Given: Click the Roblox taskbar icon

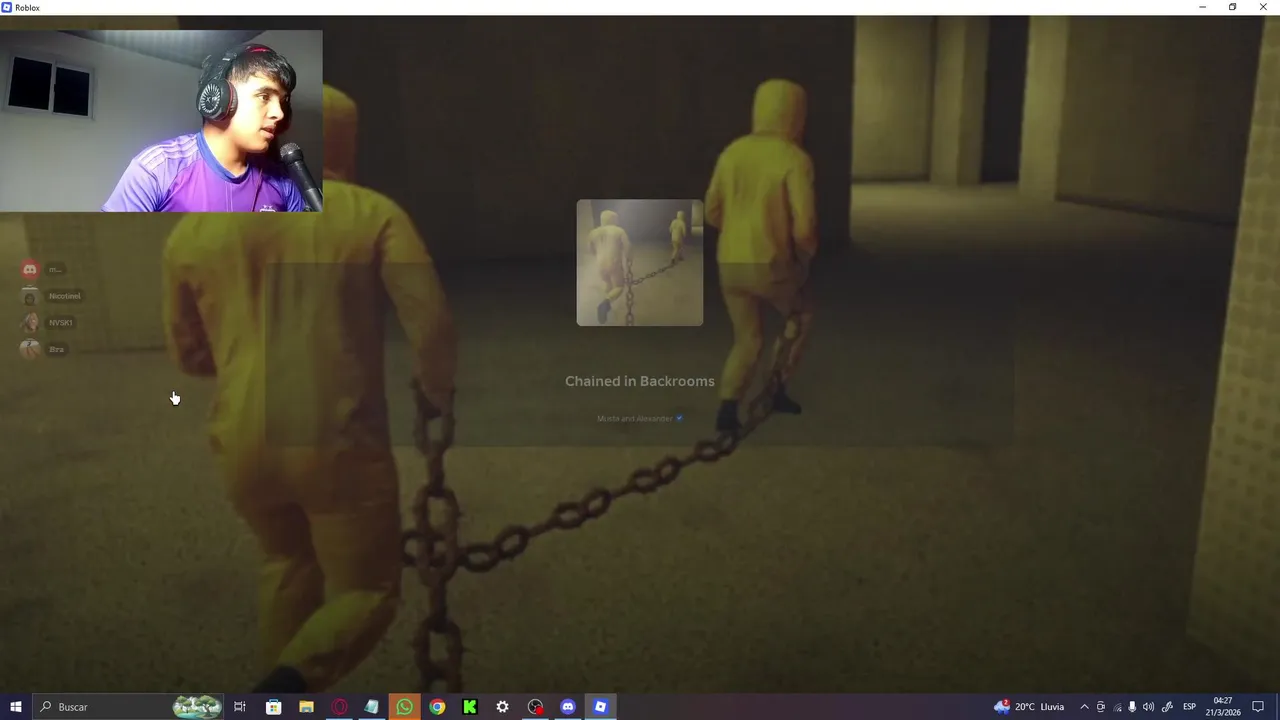Looking at the screenshot, I should click(600, 707).
